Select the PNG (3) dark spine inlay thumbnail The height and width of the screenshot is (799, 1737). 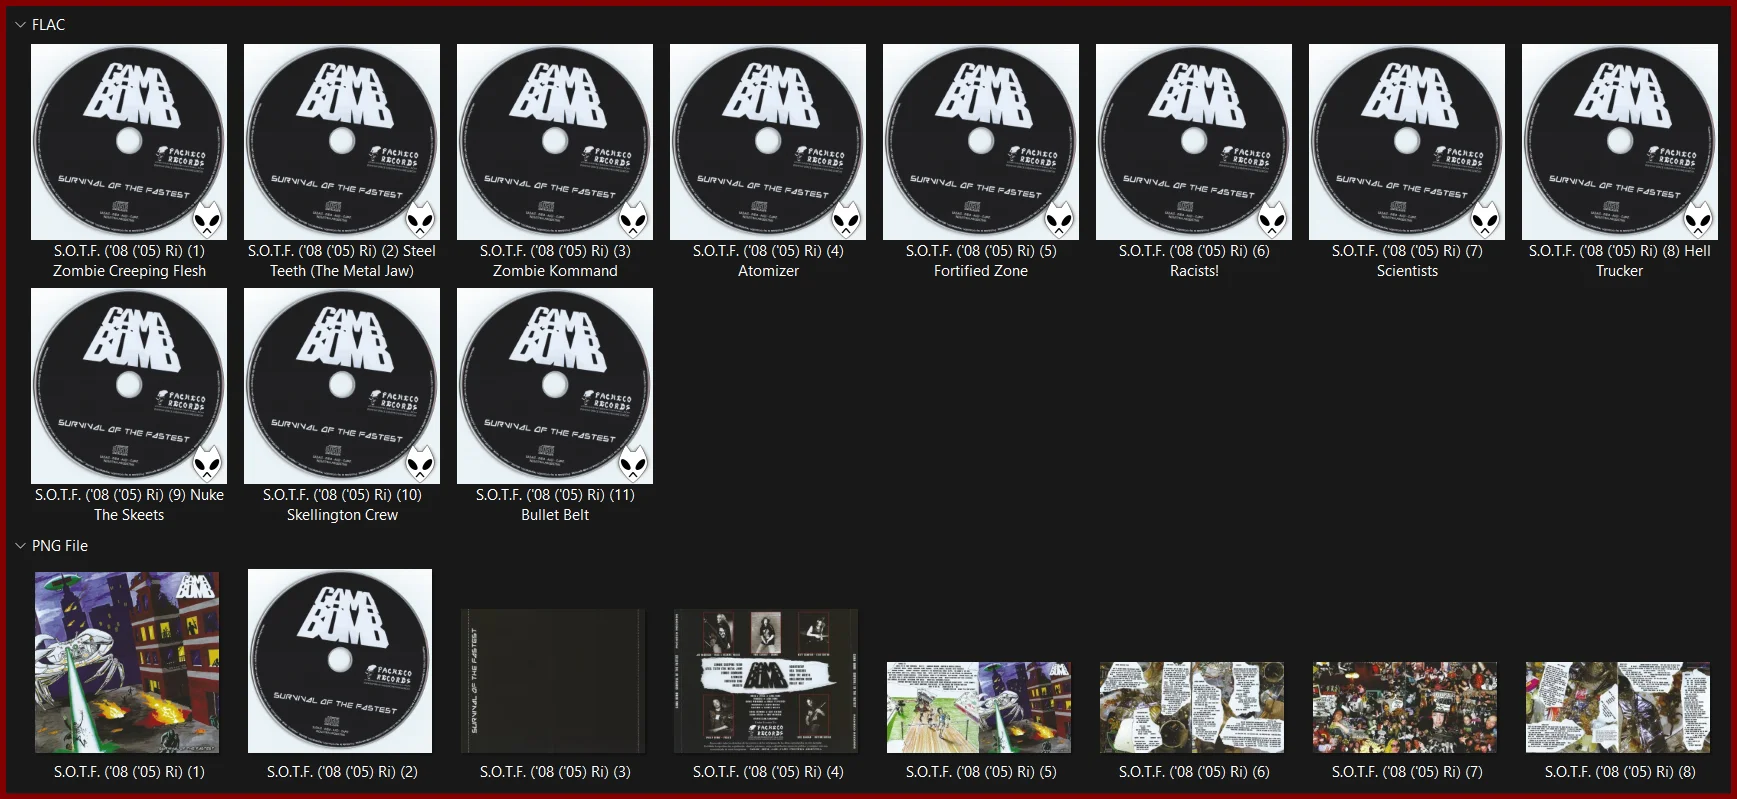[553, 681]
